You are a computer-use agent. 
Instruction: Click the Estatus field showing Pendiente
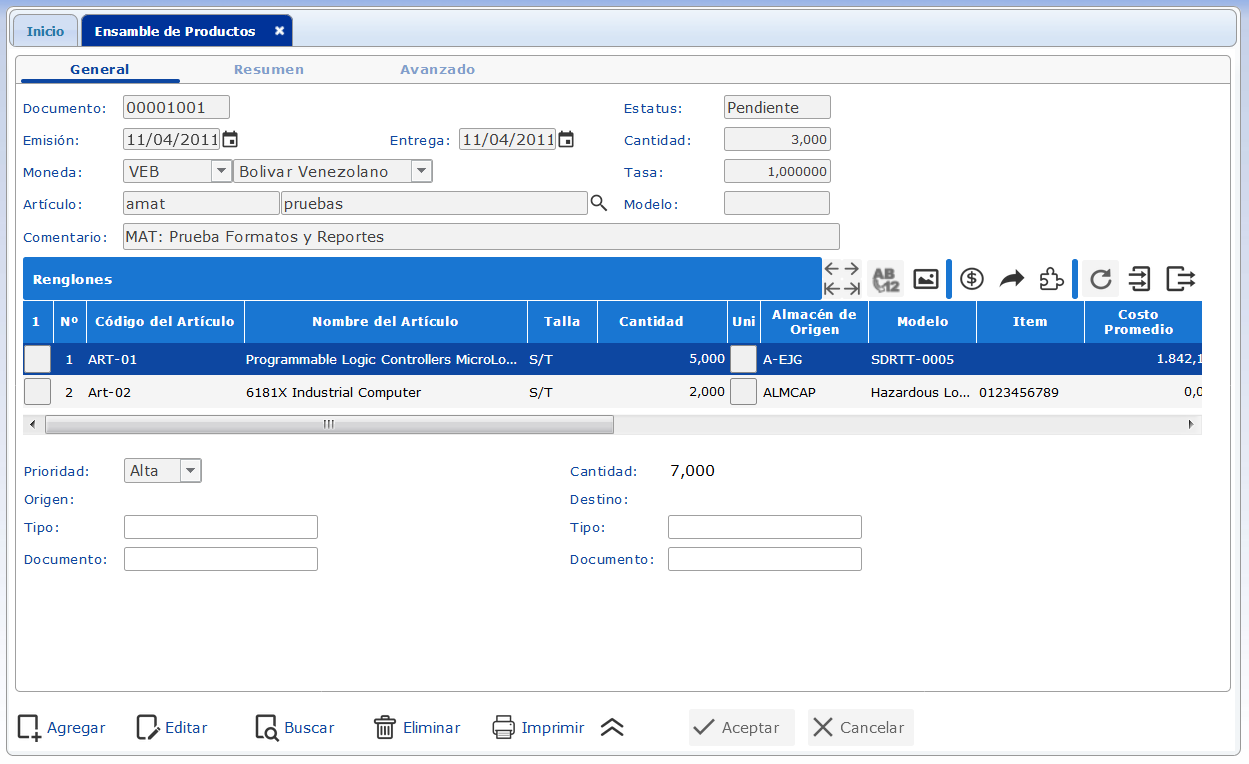777,107
